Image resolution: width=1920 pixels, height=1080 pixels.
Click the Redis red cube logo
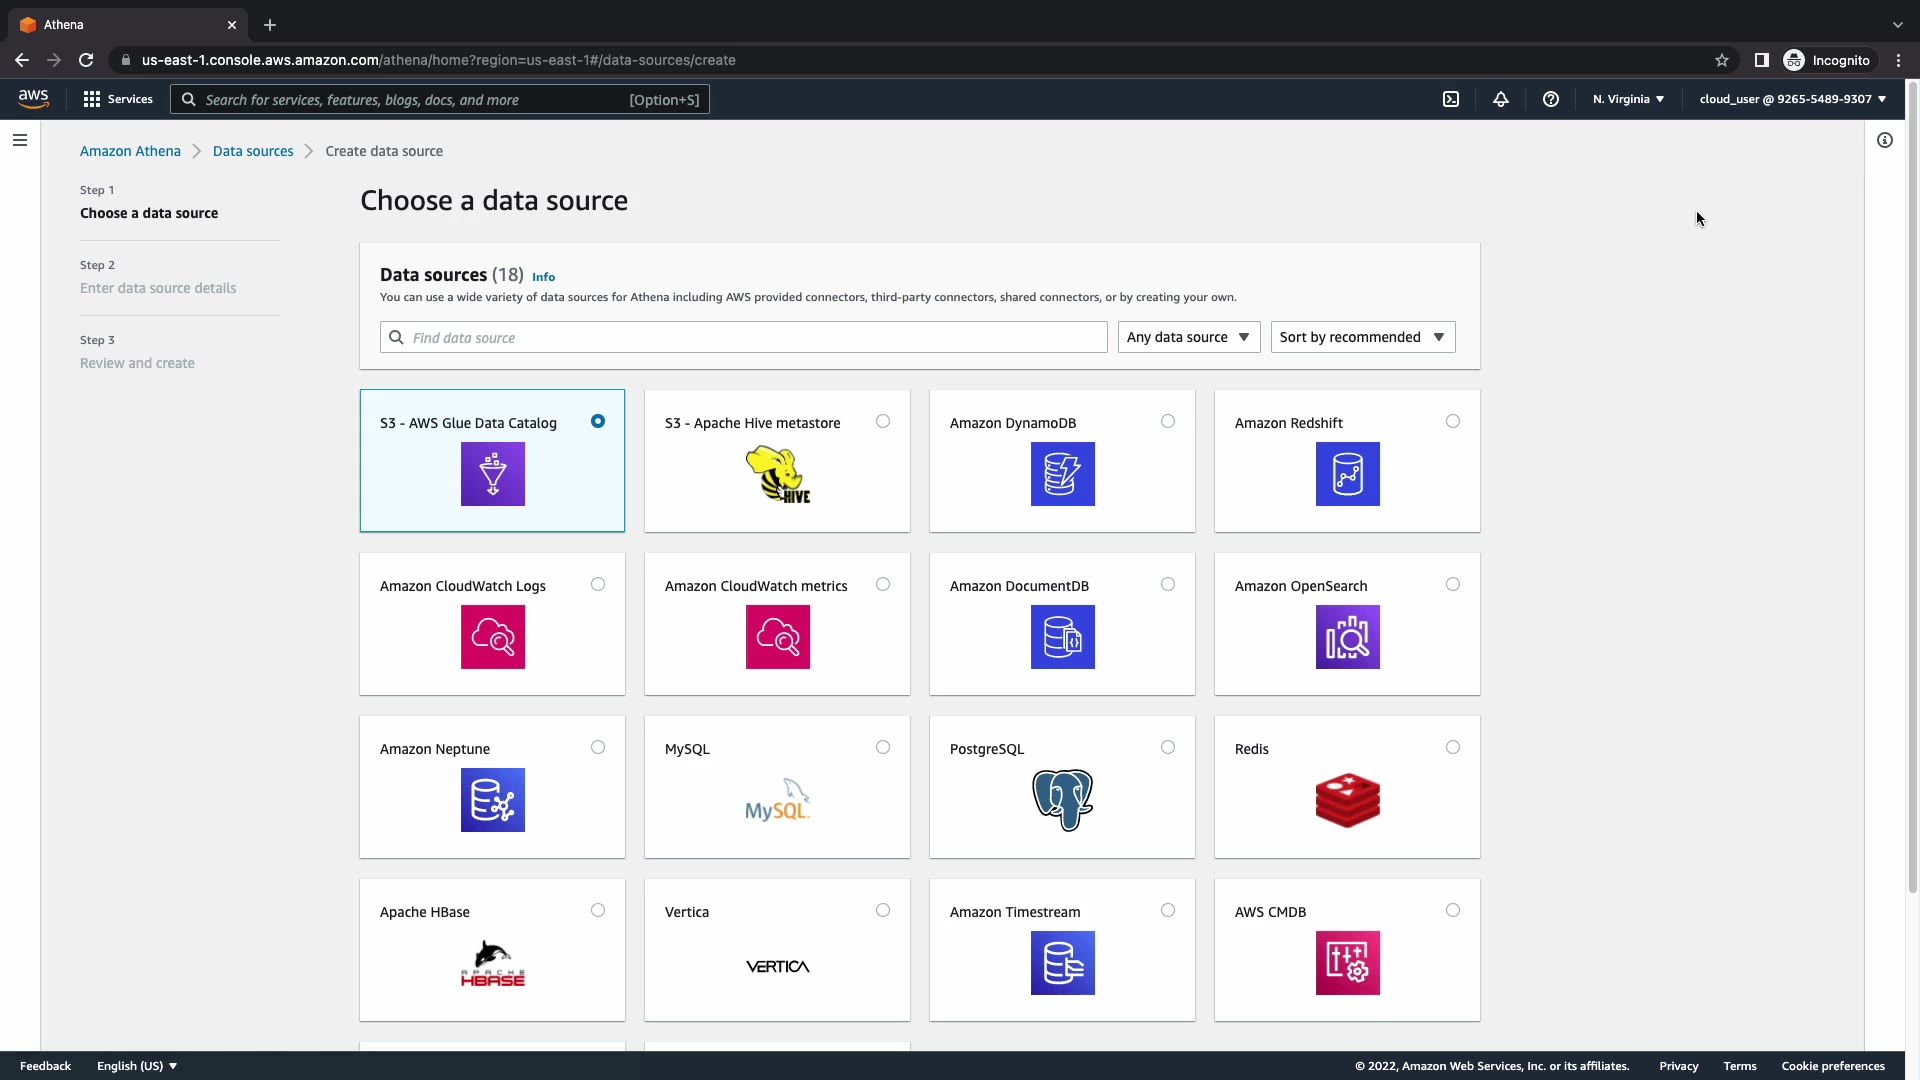pyautogui.click(x=1347, y=800)
